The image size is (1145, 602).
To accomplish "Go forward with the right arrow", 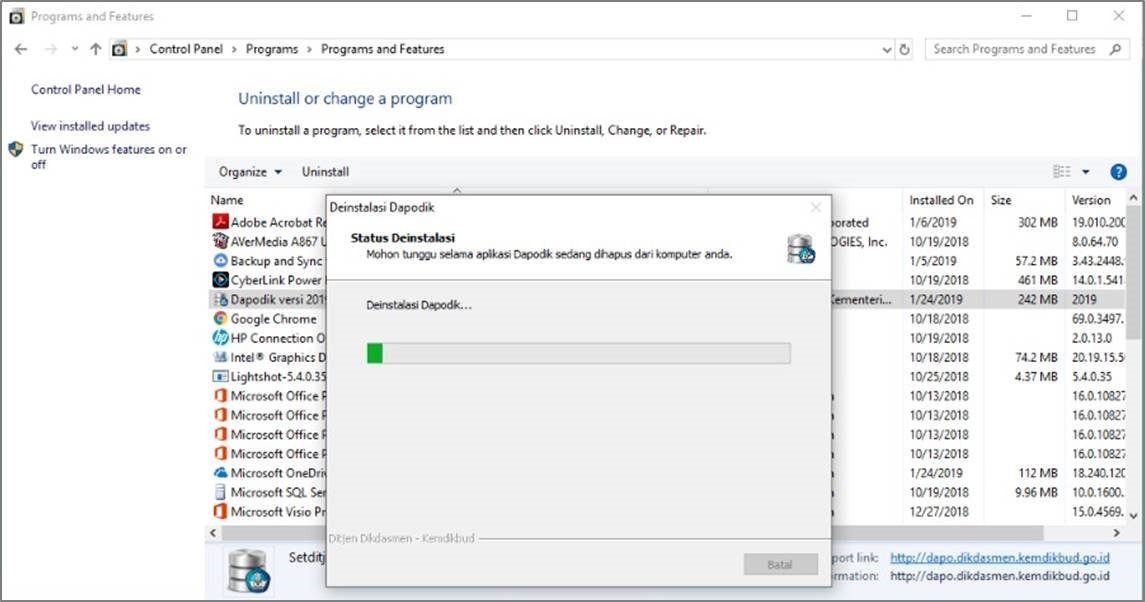I will pos(50,49).
